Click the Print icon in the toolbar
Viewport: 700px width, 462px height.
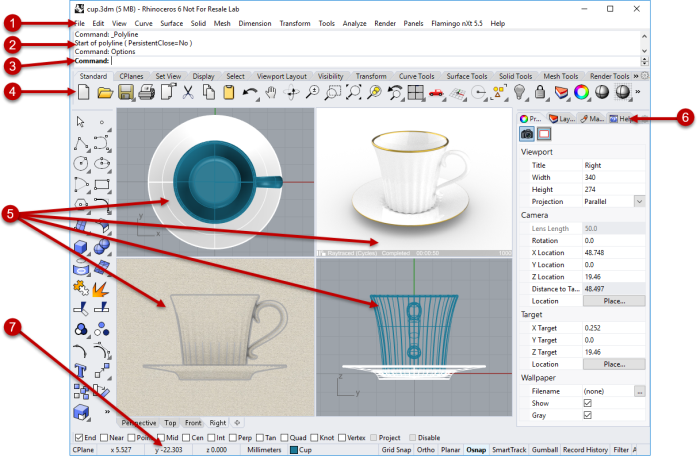tap(146, 93)
